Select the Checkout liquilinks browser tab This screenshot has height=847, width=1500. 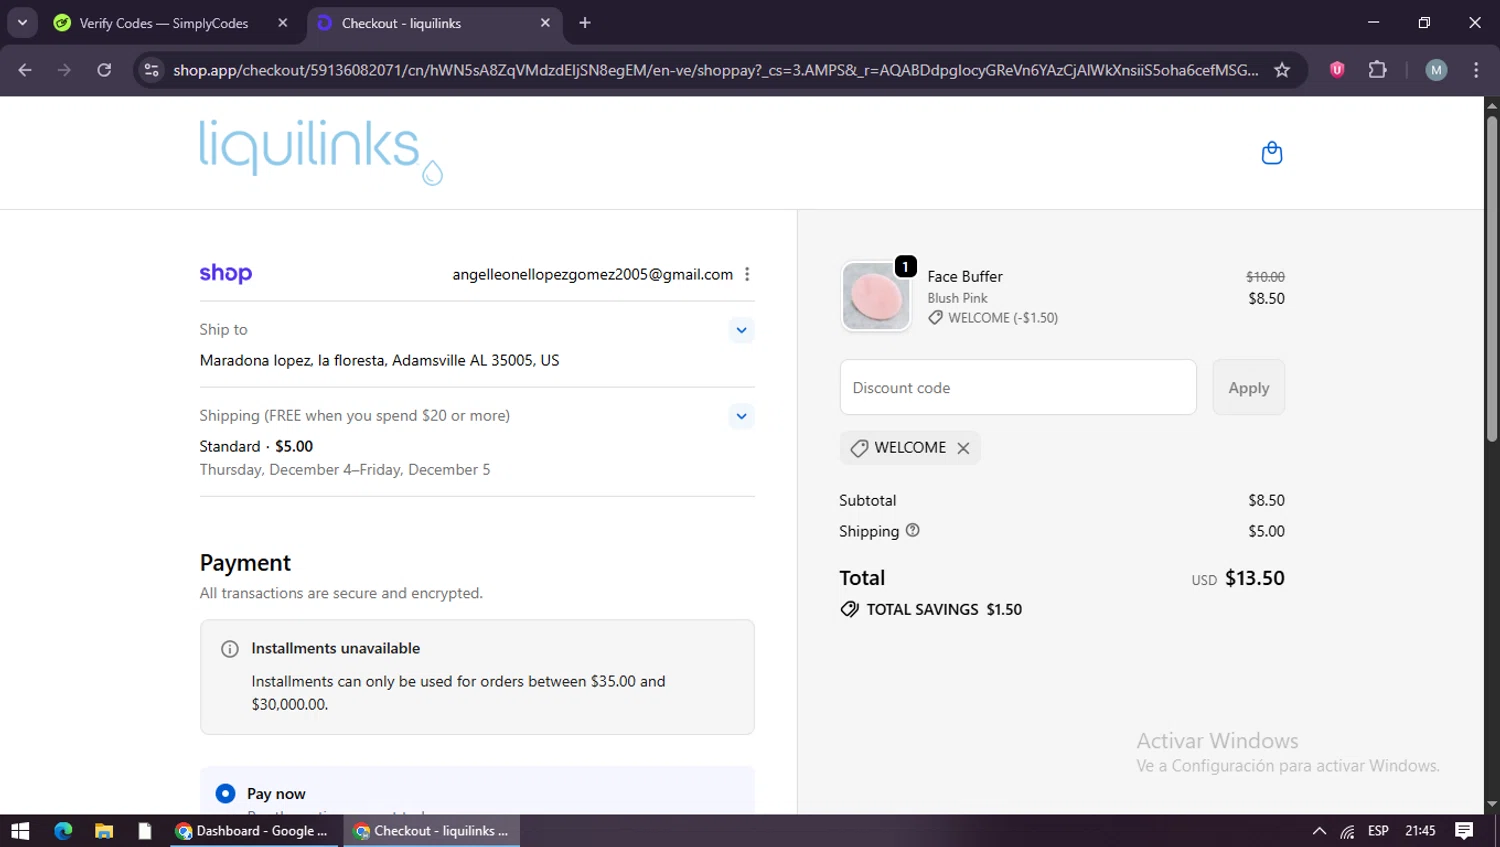coord(401,23)
